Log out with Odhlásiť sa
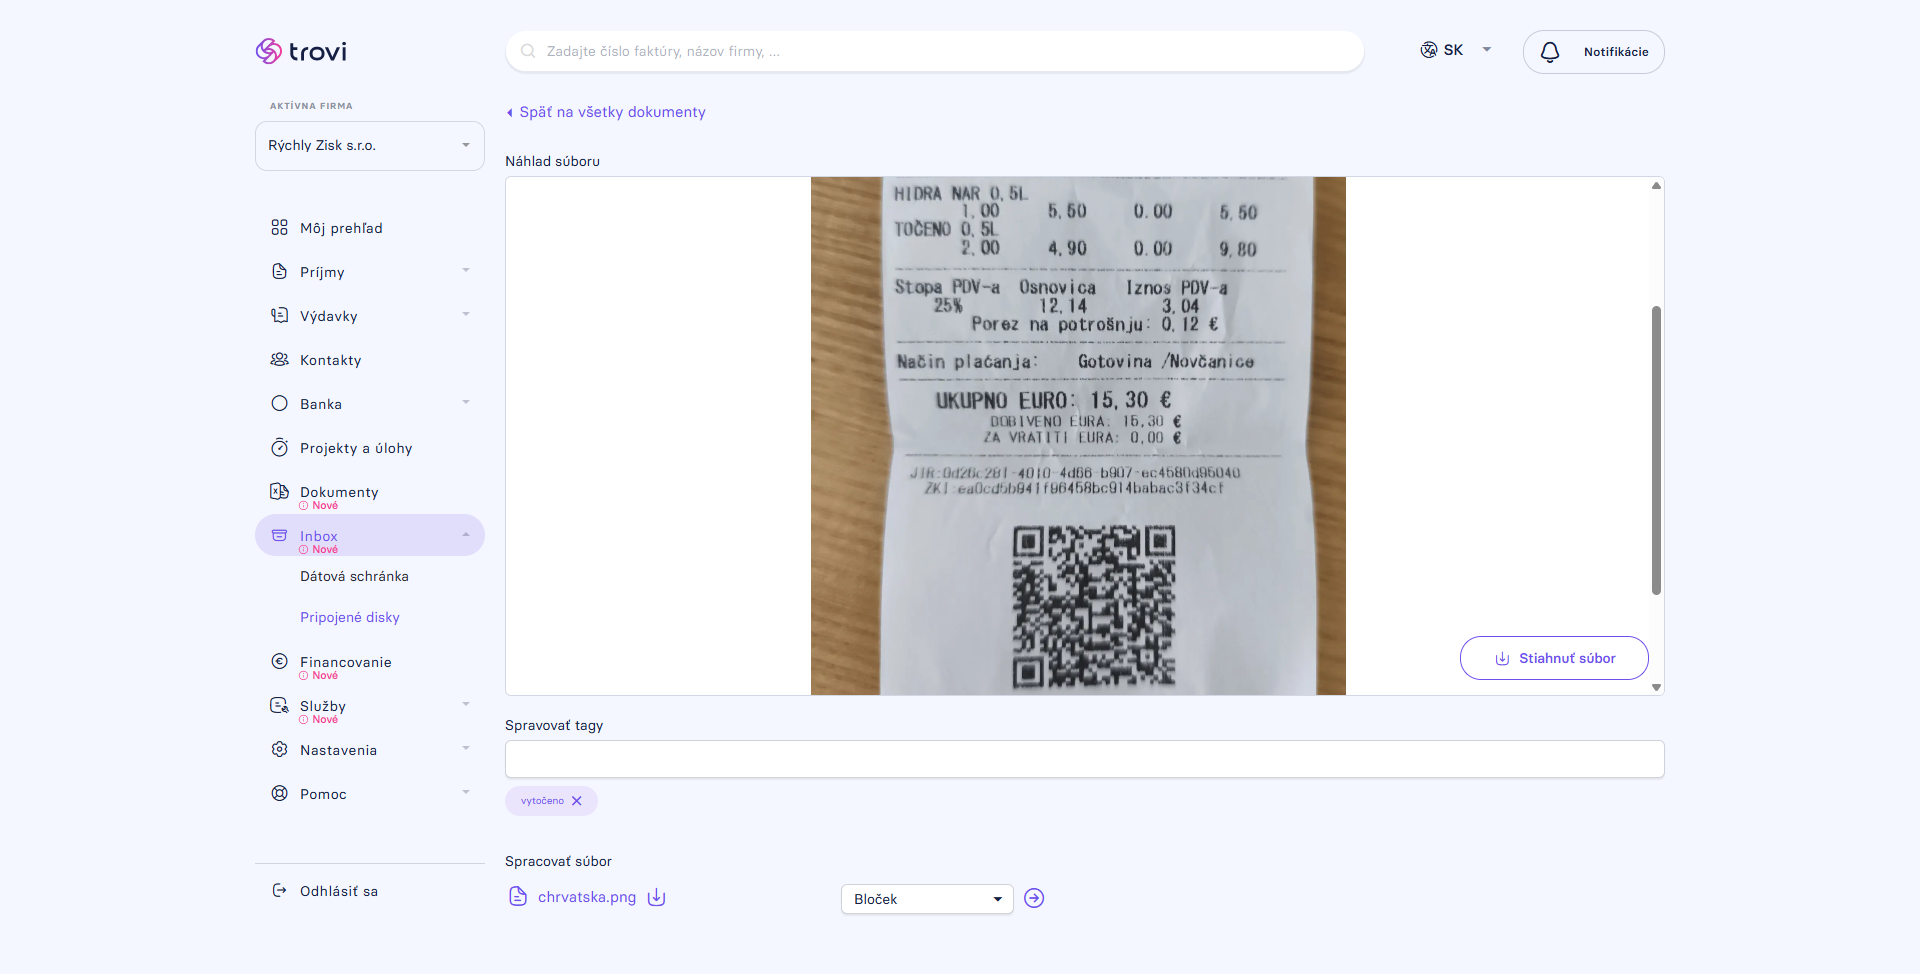 click(x=339, y=891)
